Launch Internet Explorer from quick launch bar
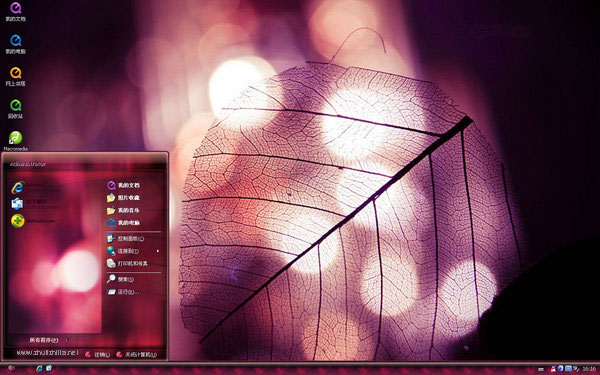 click(39, 368)
